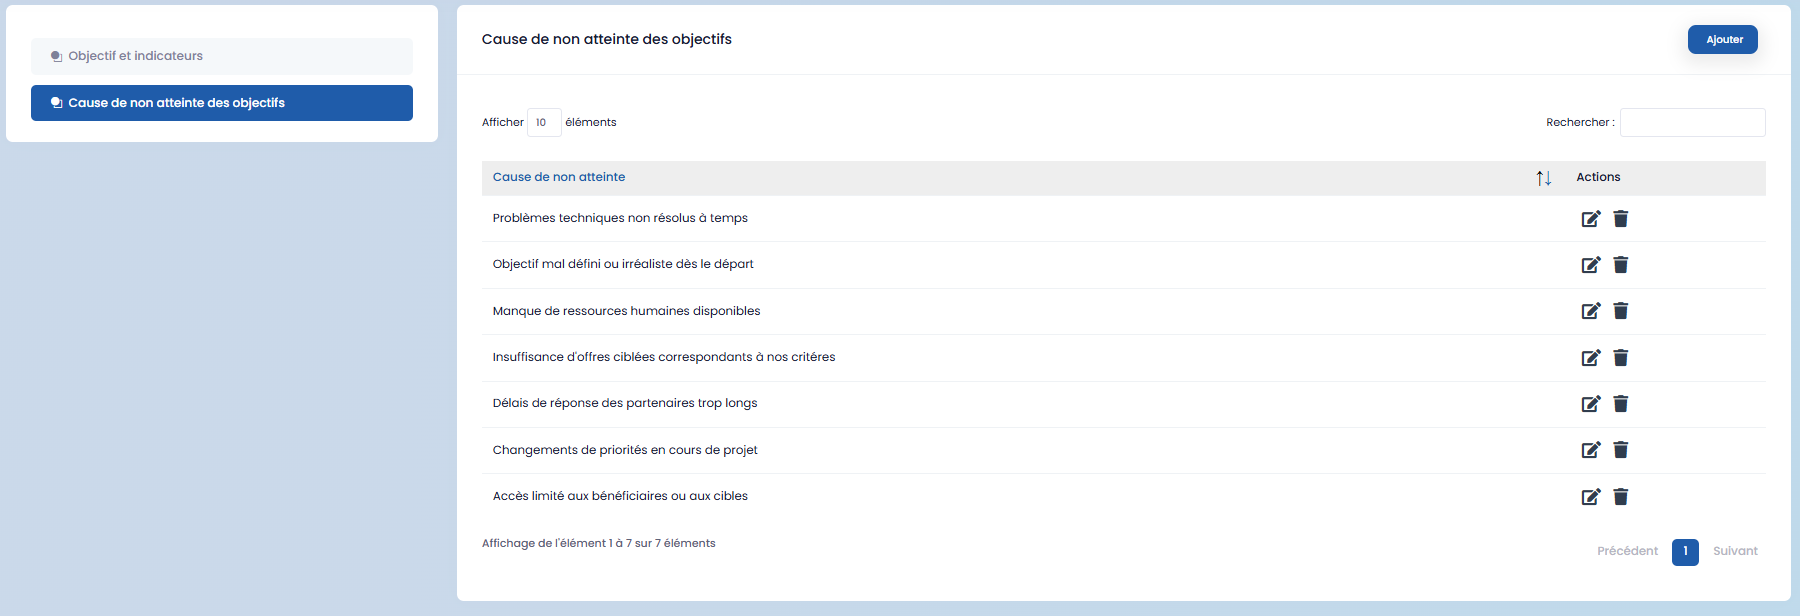Edit 'Manque de ressources humaines disponibles' row
Image resolution: width=1800 pixels, height=616 pixels.
pos(1590,311)
